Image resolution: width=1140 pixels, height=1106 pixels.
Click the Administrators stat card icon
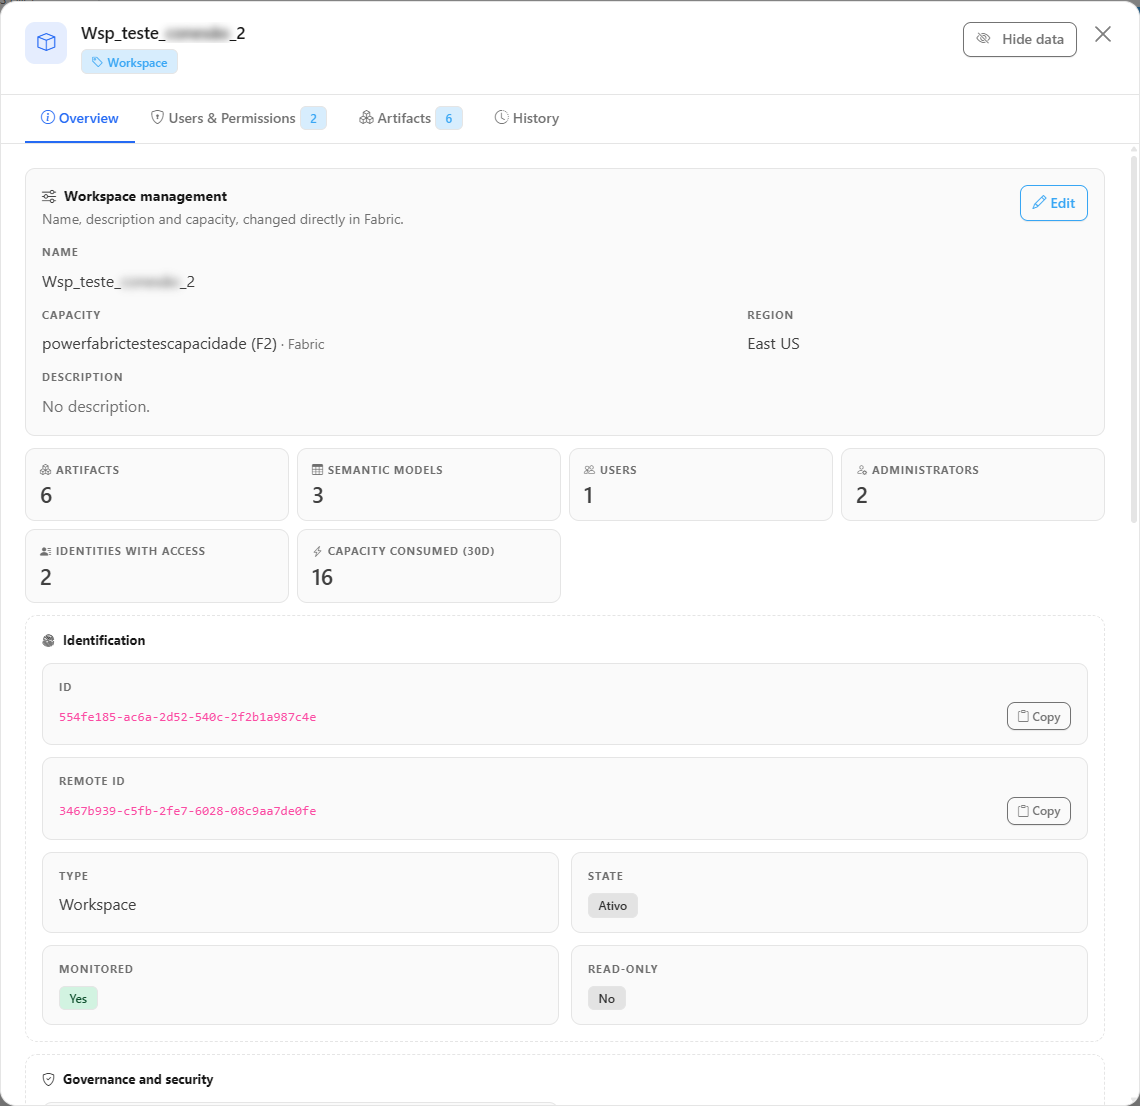click(862, 470)
